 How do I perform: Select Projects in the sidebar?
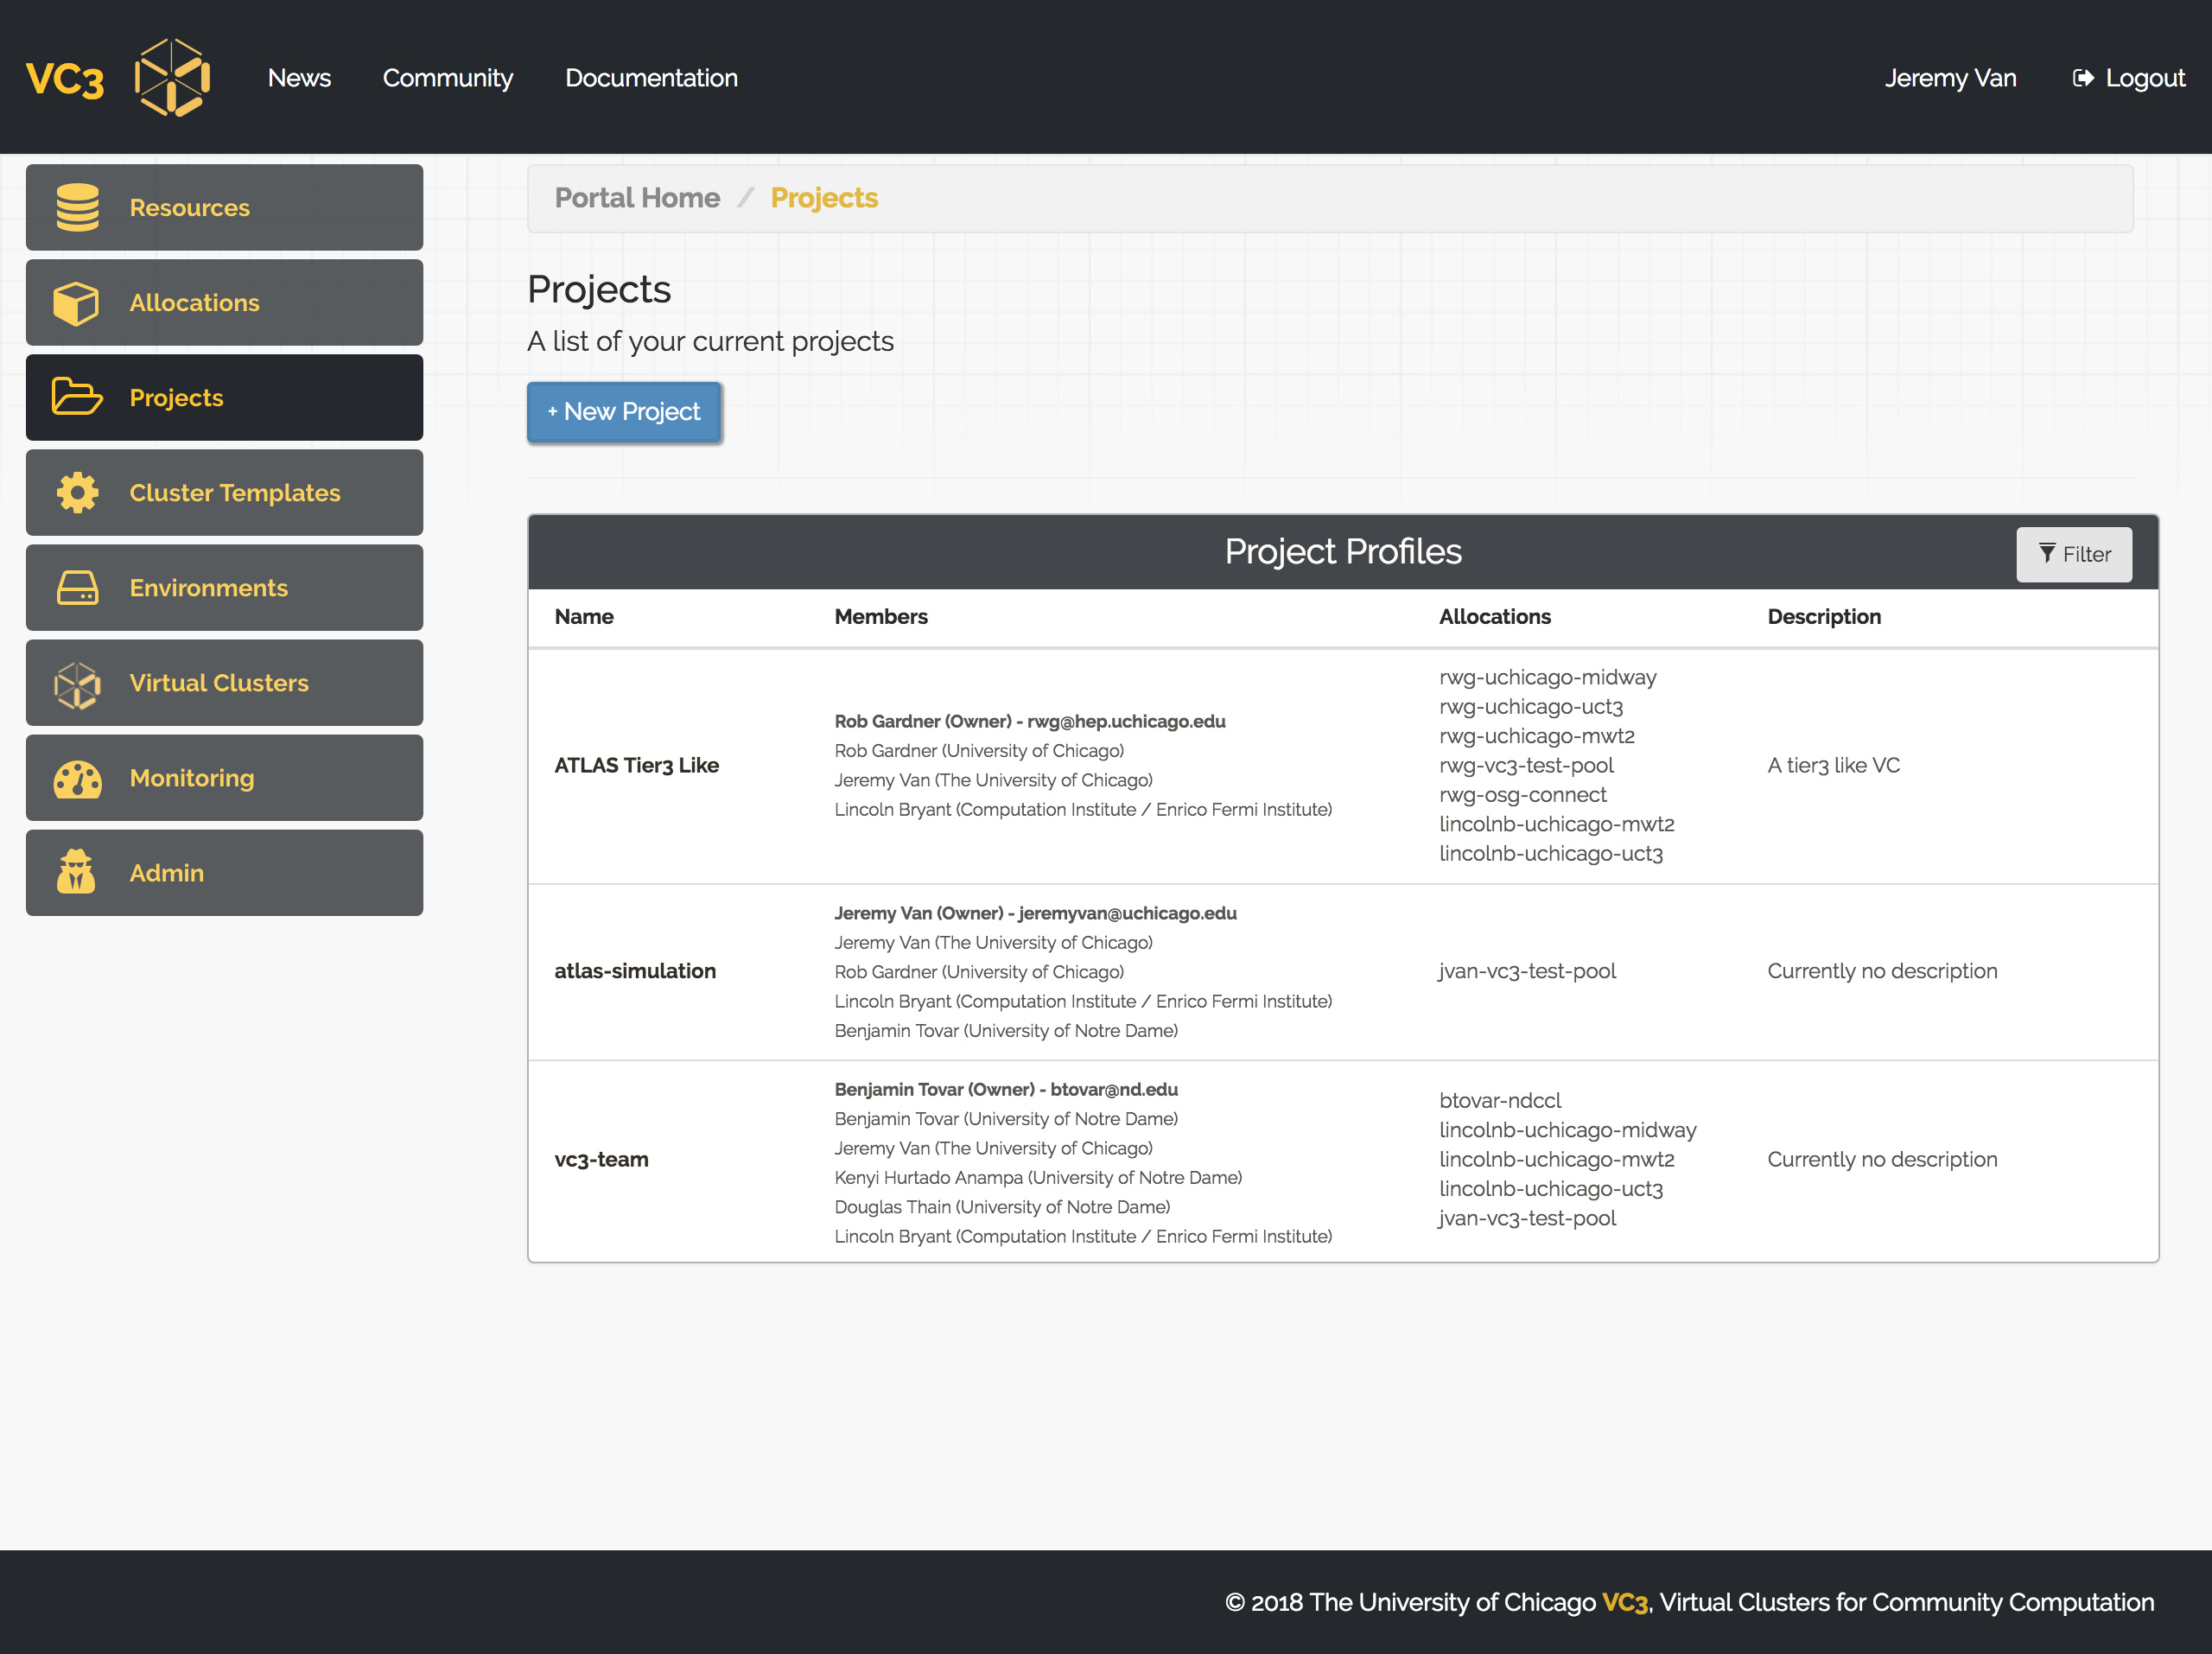click(x=224, y=398)
